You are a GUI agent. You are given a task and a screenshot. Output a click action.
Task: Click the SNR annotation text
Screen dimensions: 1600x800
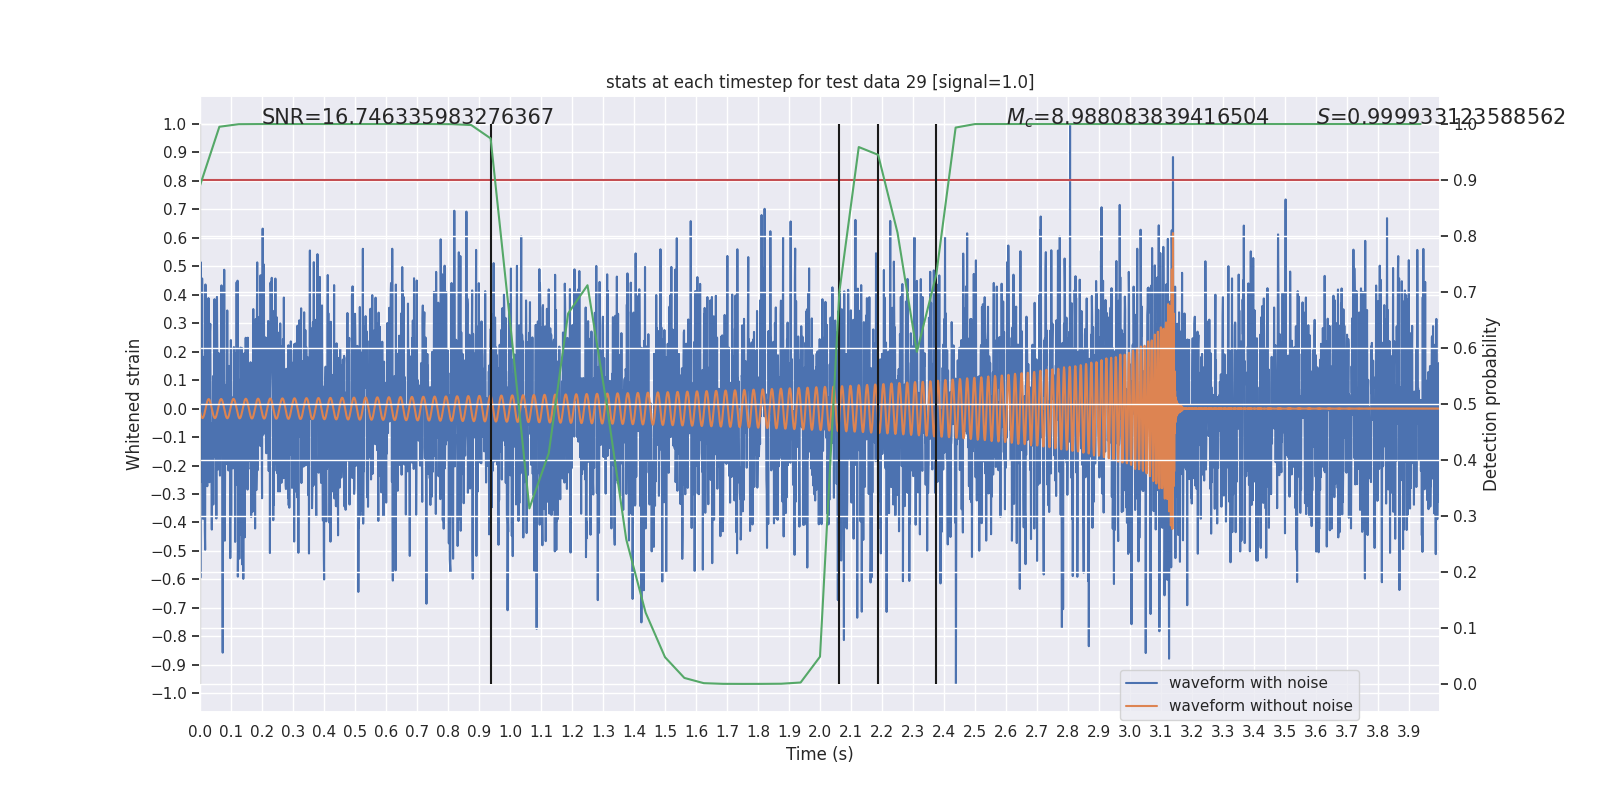pos(408,117)
